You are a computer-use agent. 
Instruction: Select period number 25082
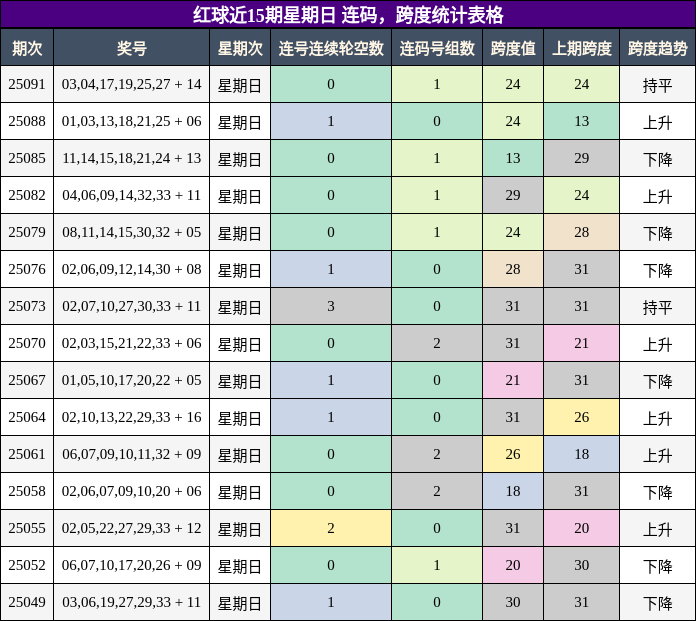pos(27,195)
